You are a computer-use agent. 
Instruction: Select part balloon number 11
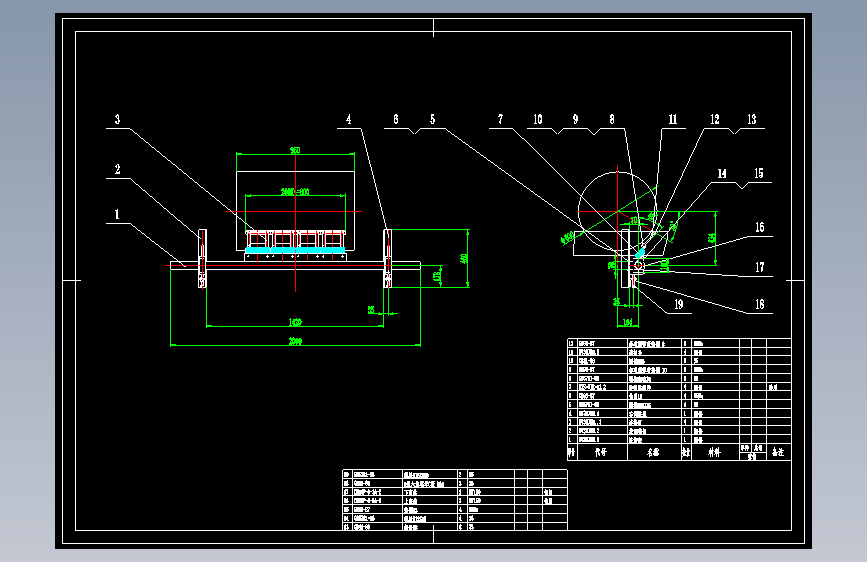click(672, 119)
